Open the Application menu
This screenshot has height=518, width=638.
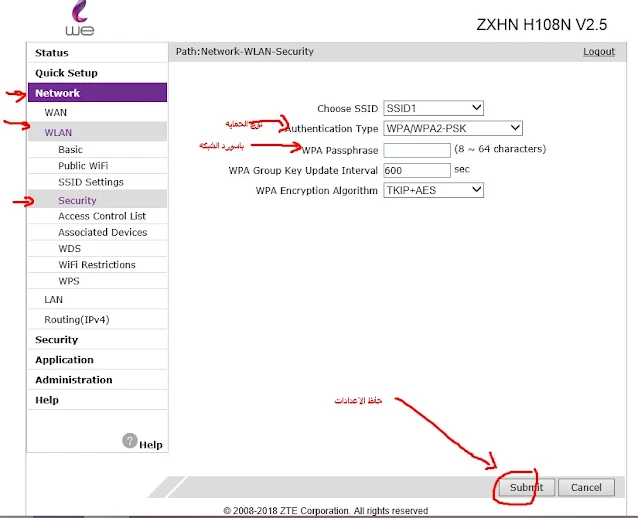[x=98, y=360]
